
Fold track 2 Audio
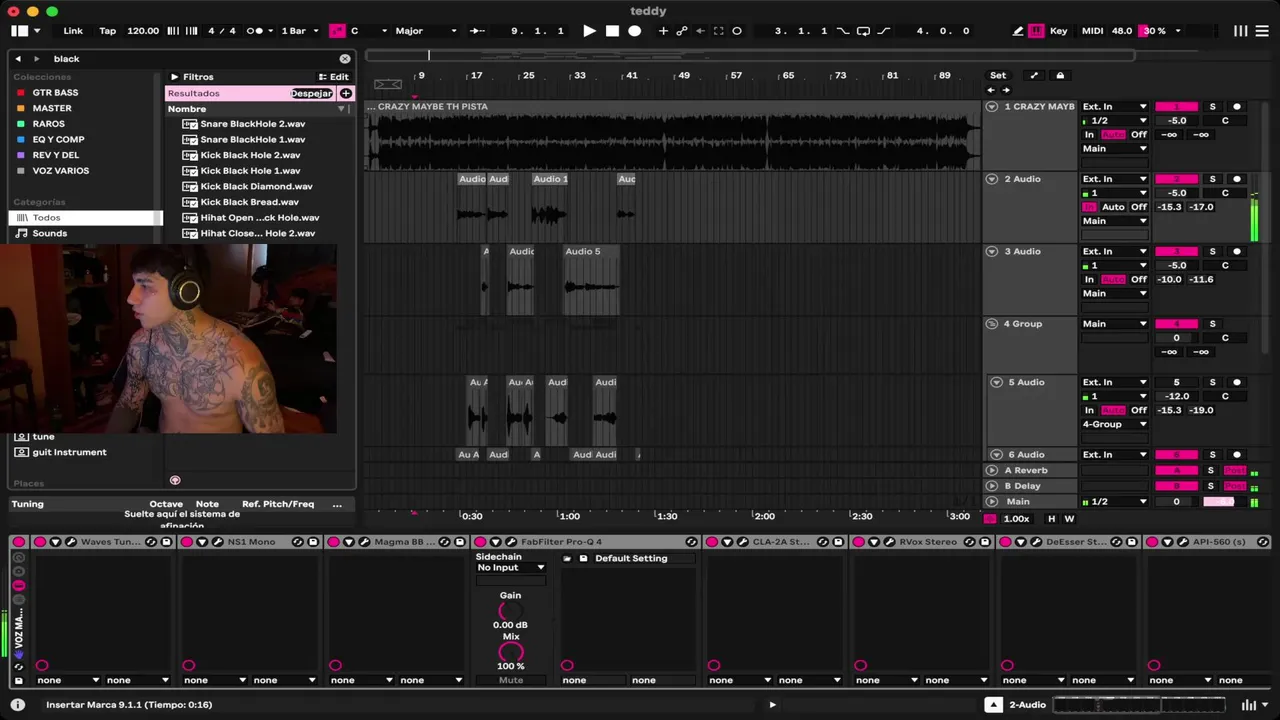click(992, 179)
